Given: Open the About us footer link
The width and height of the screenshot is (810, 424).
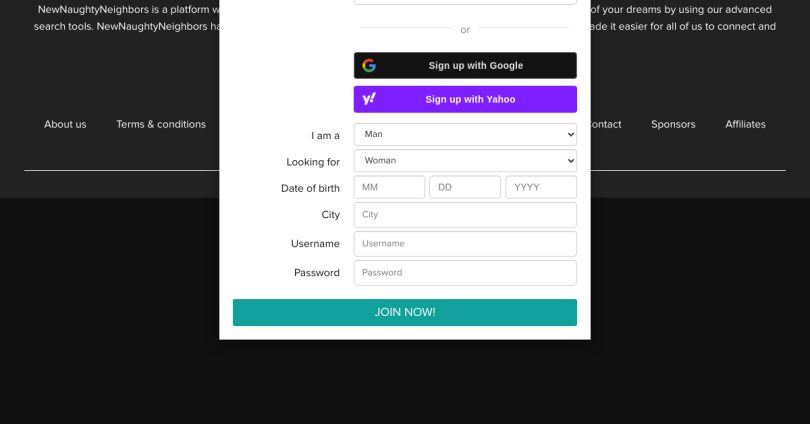Looking at the screenshot, I should click(65, 124).
